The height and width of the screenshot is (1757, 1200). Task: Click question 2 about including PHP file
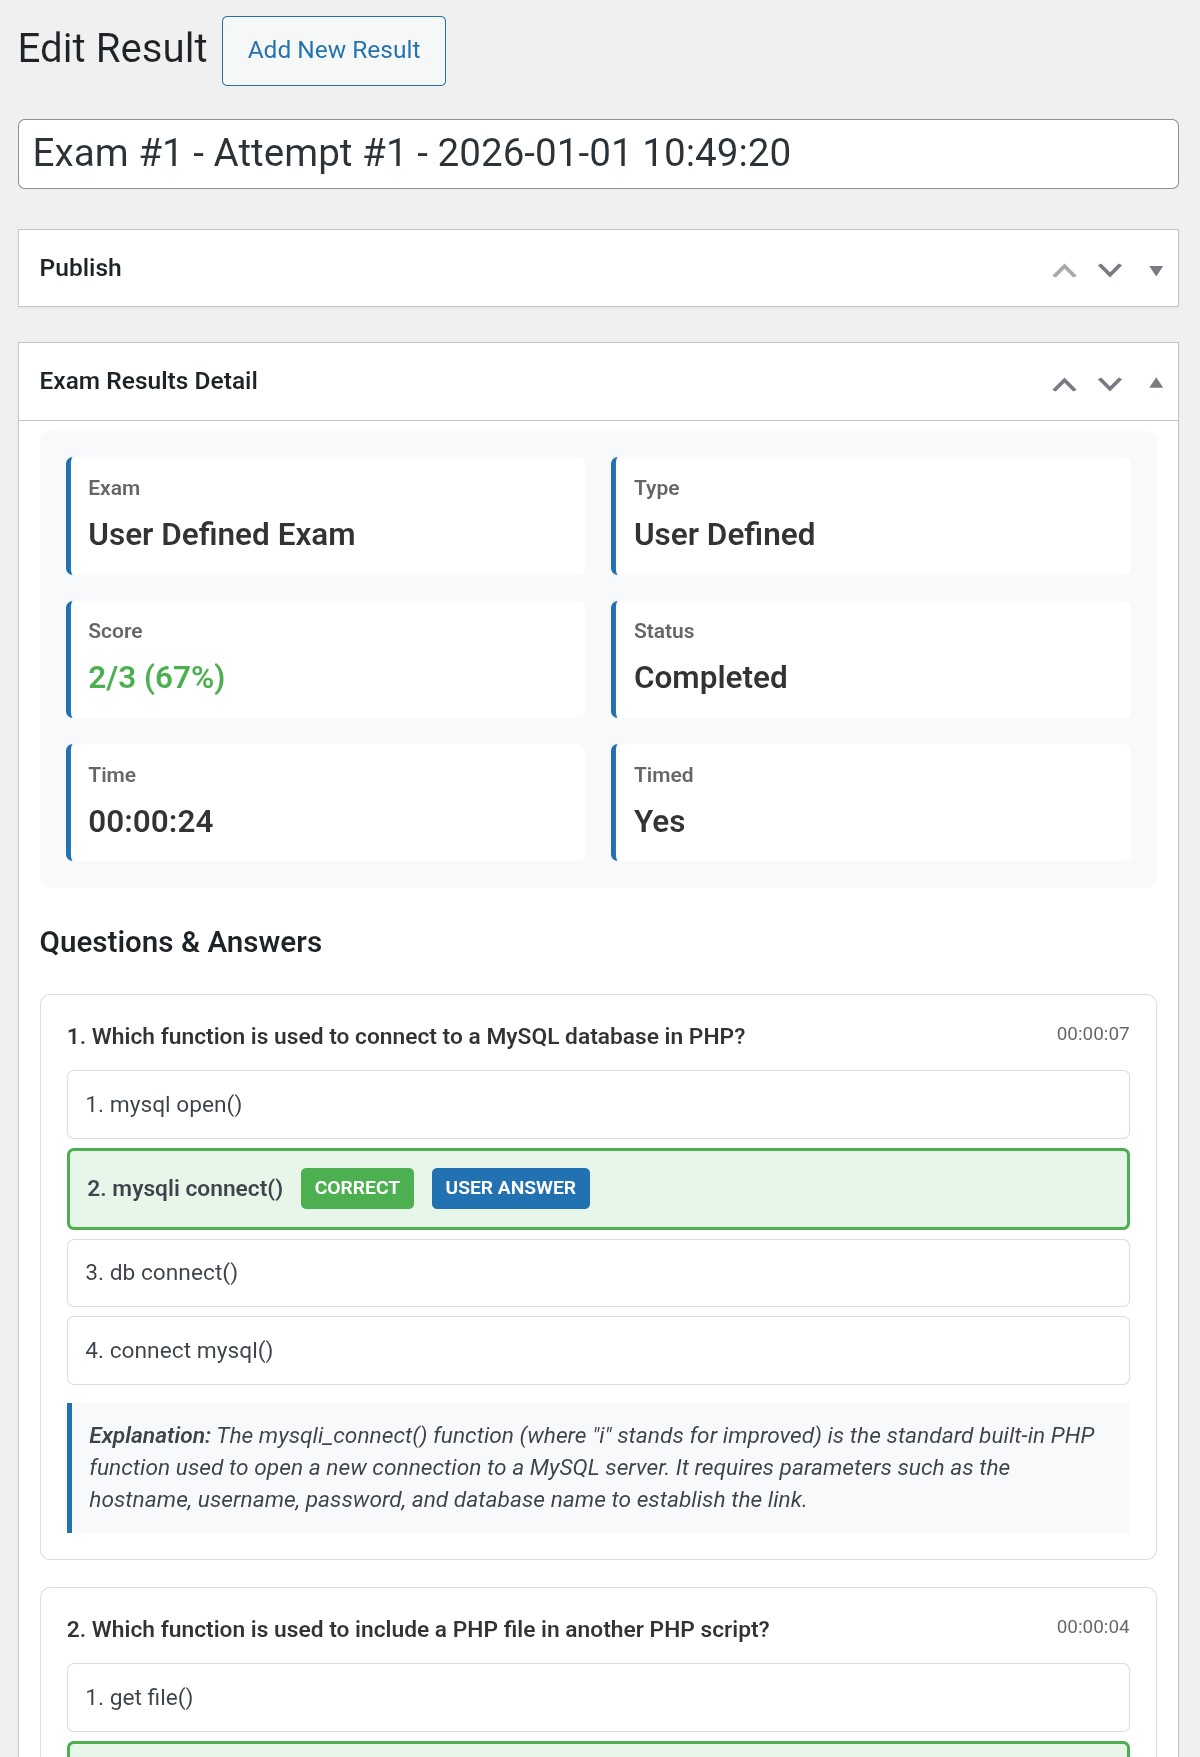tap(418, 1630)
